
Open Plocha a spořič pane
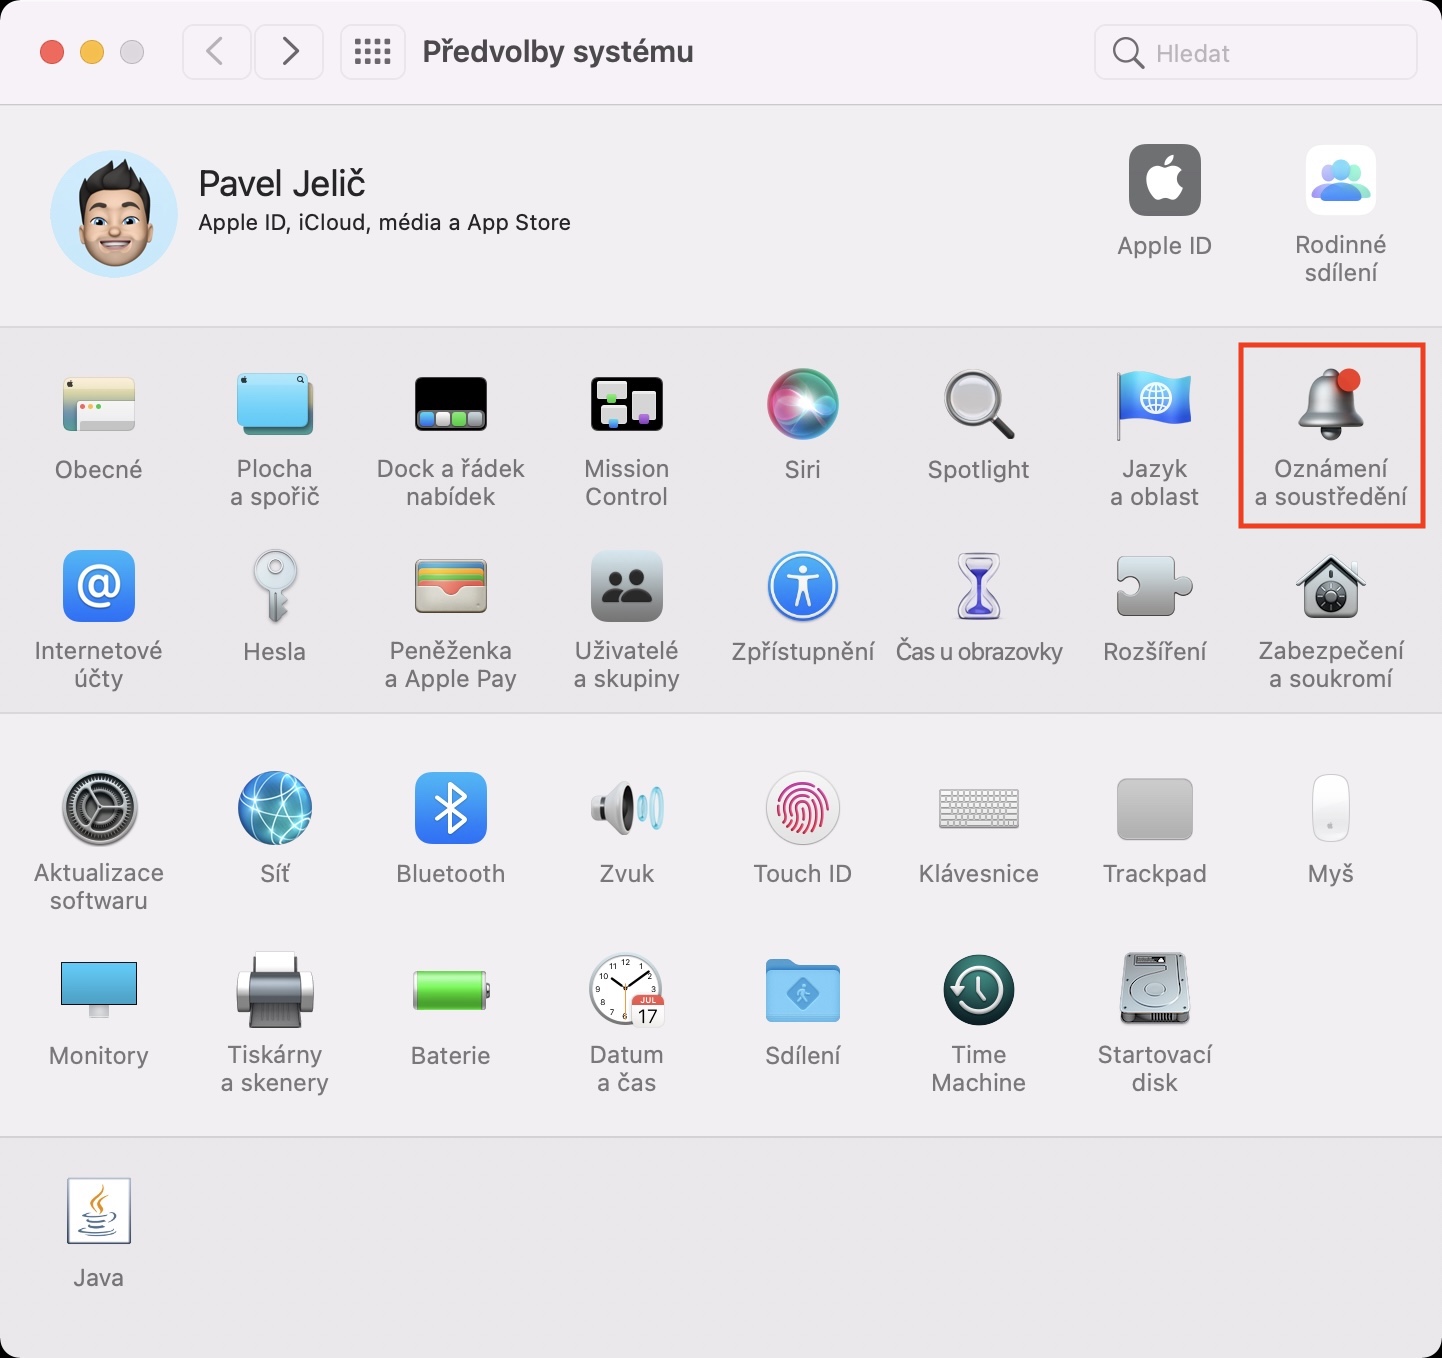[275, 404]
